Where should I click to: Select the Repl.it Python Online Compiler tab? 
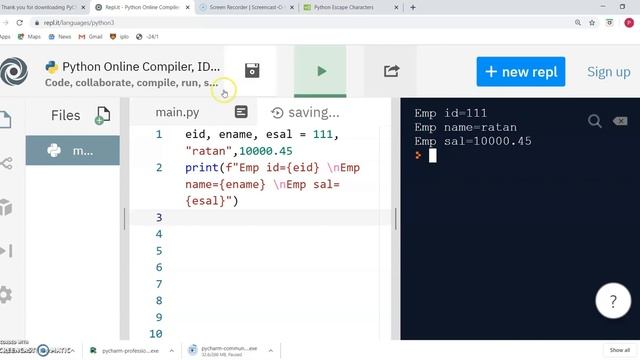click(142, 7)
